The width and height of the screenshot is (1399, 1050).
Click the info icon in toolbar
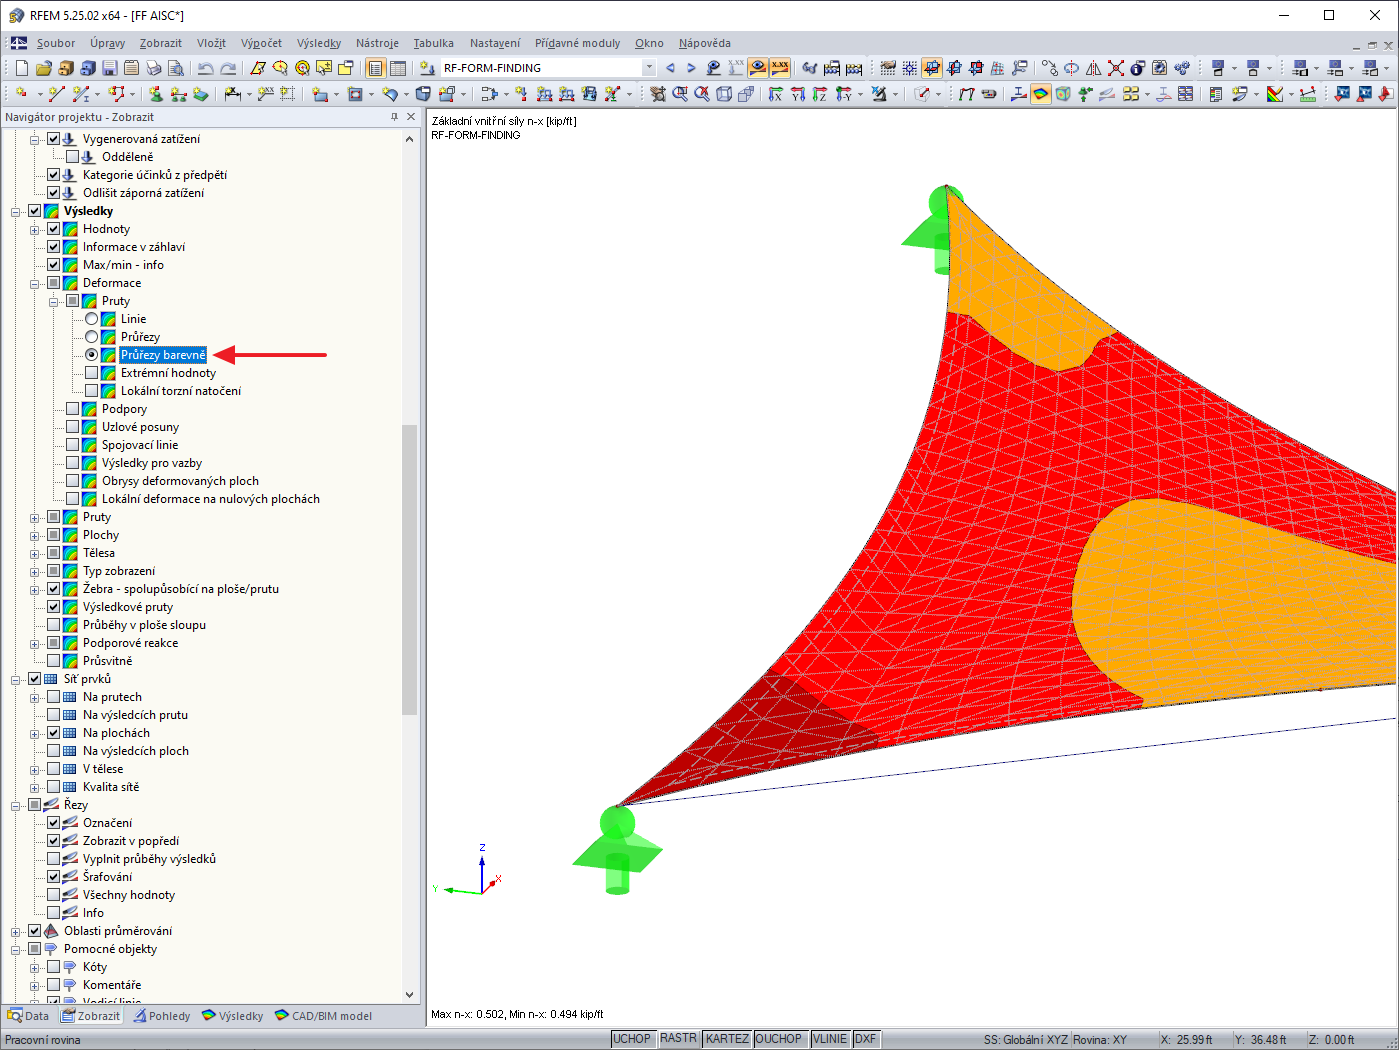click(1137, 68)
